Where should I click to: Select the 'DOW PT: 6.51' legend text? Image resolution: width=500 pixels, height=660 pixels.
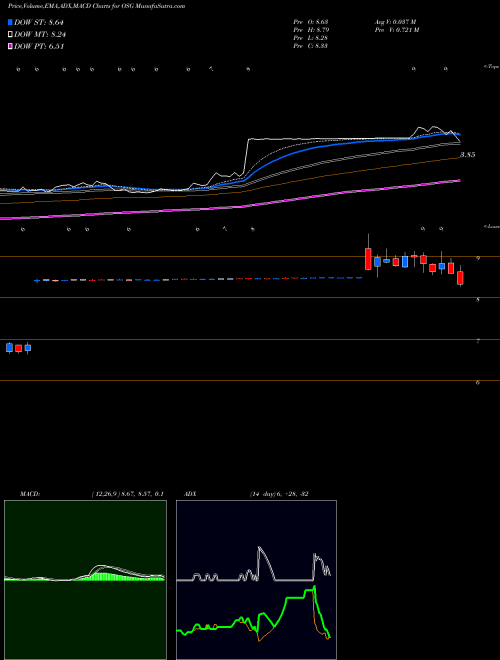pos(39,46)
